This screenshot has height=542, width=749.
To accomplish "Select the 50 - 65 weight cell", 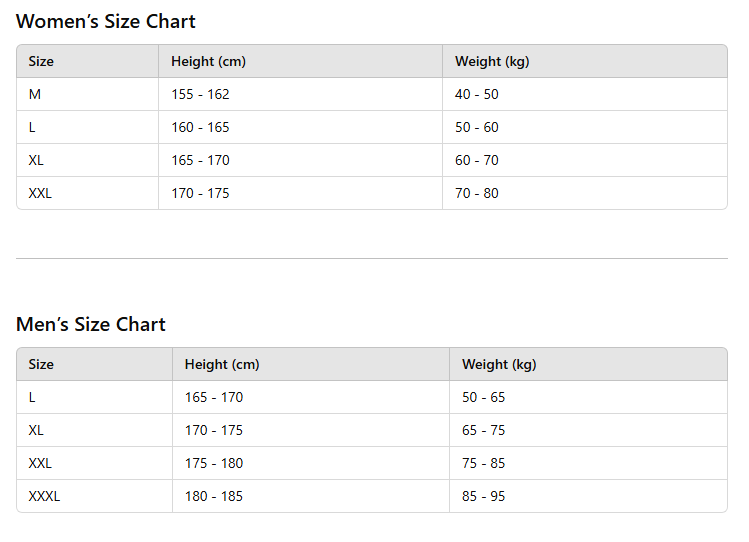I will [x=484, y=397].
